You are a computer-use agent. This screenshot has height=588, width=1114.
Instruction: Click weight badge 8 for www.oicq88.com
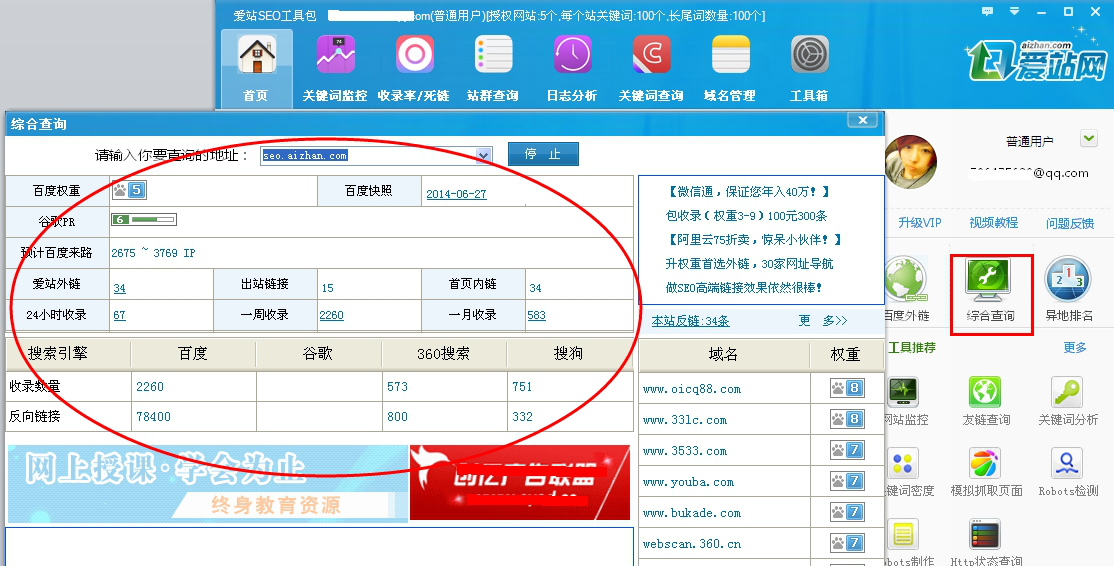[x=847, y=388]
